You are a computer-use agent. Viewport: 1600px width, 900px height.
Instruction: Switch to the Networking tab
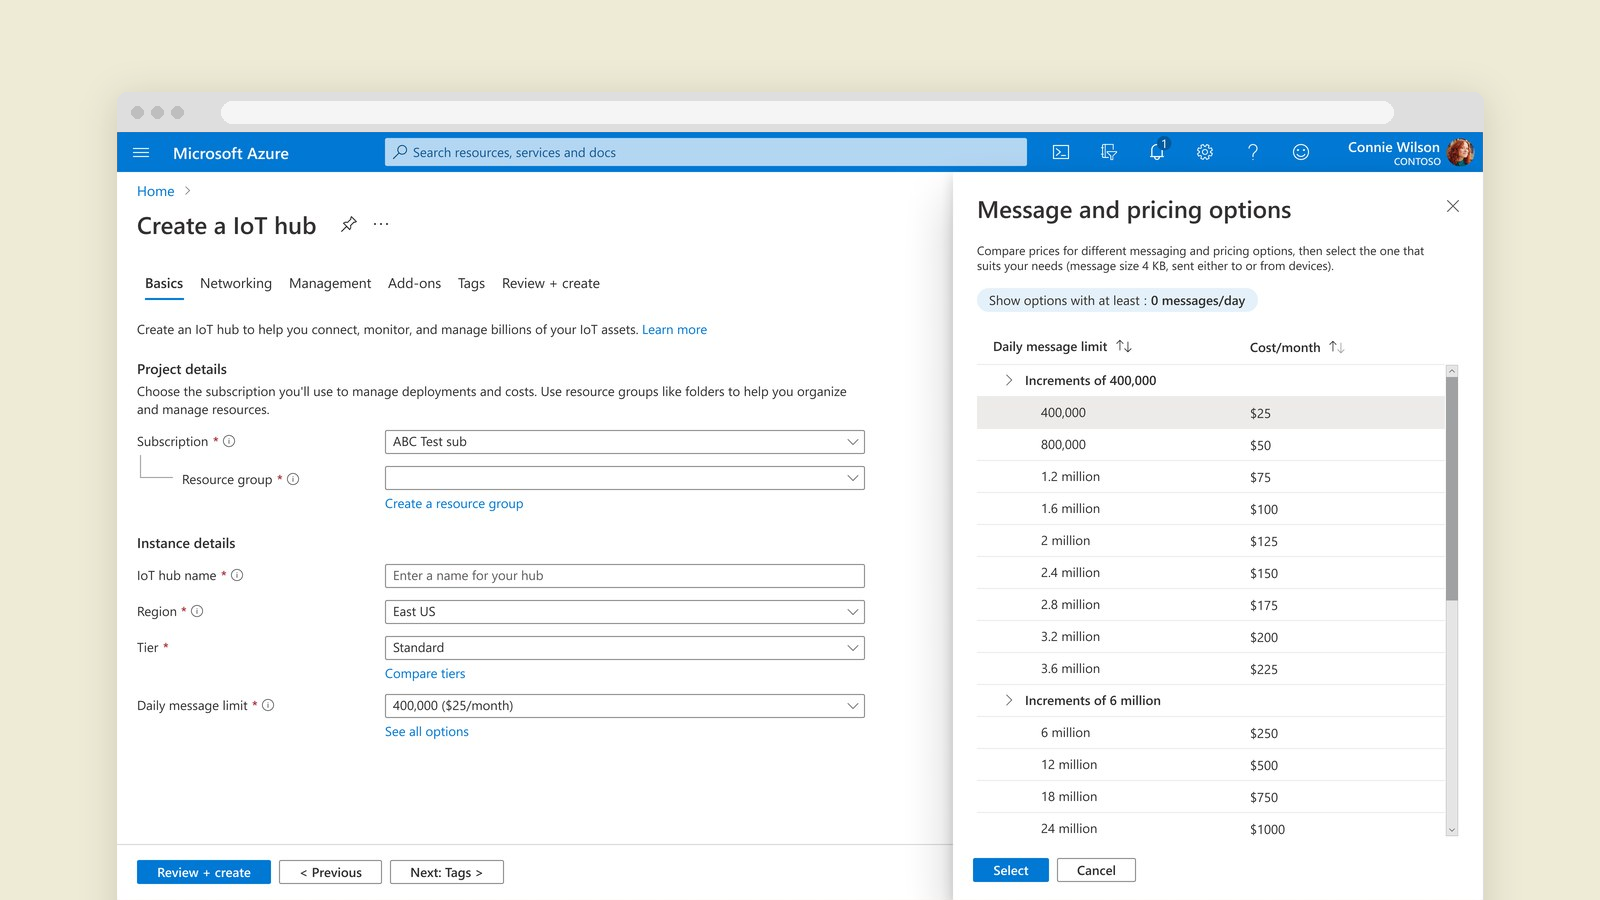(x=236, y=283)
